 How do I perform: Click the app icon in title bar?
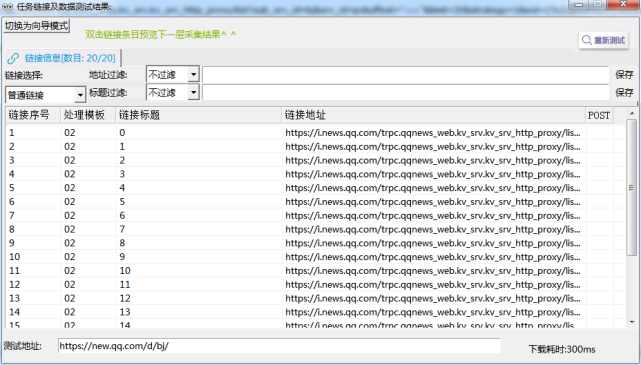7,6
